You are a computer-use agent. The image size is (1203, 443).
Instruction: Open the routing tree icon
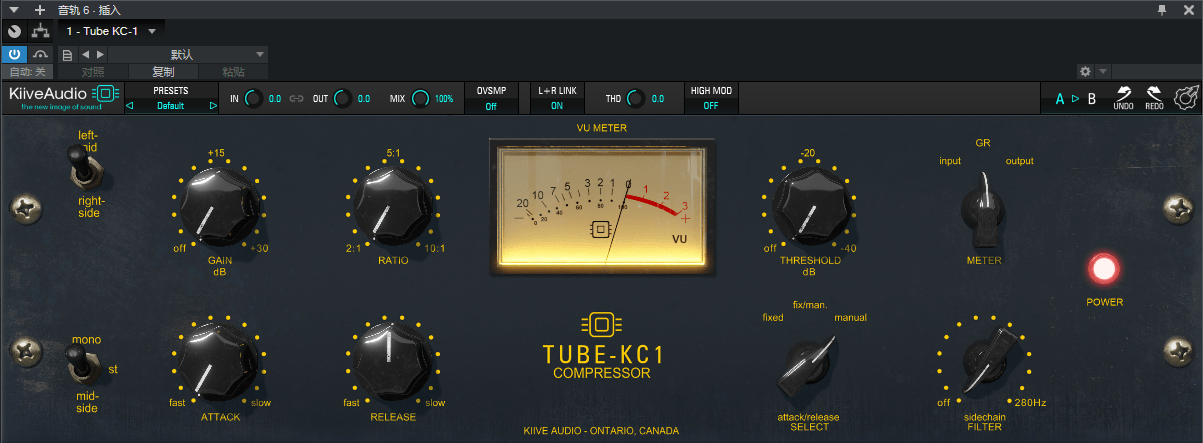tap(40, 31)
